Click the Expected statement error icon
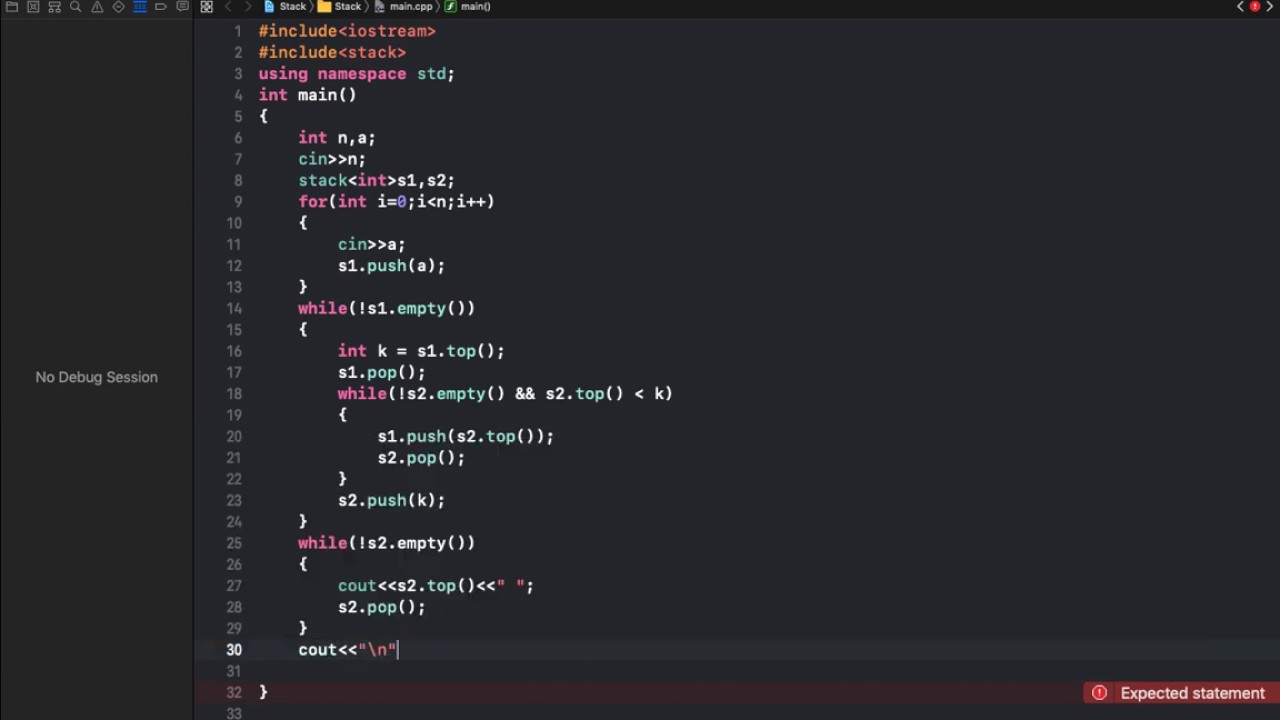This screenshot has width=1280, height=720. click(x=1099, y=693)
